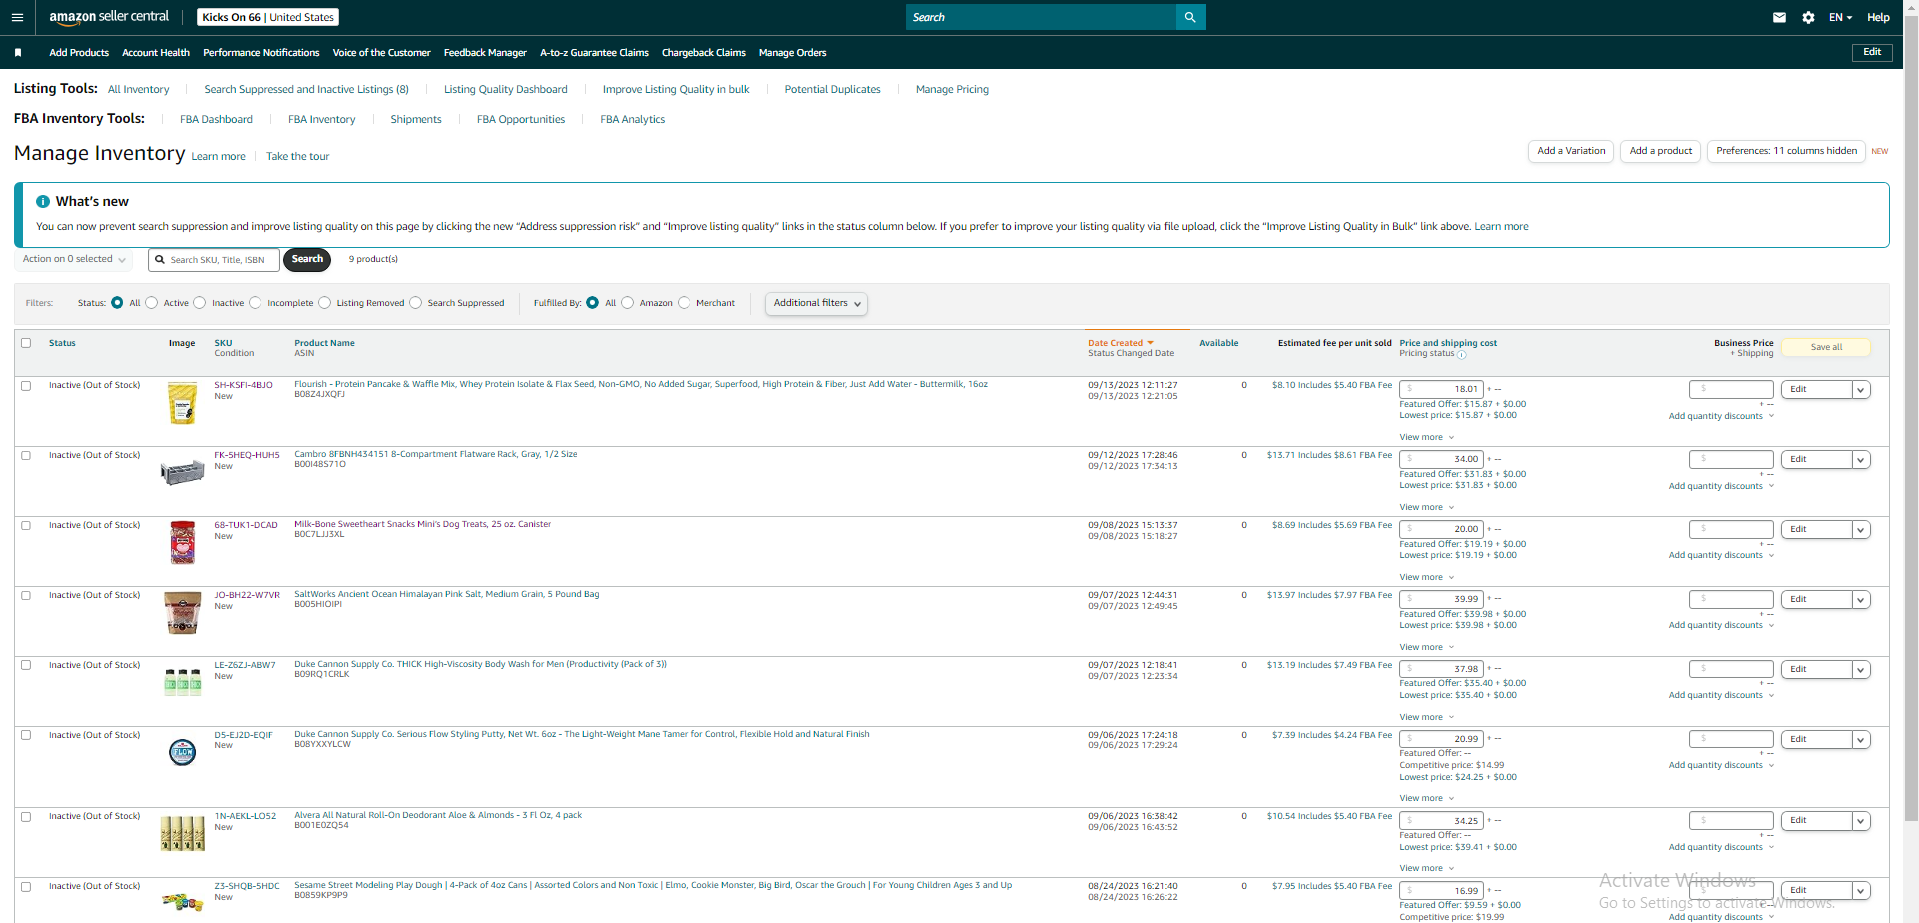
Task: Expand View more for Flourish pricing
Action: pos(1426,437)
